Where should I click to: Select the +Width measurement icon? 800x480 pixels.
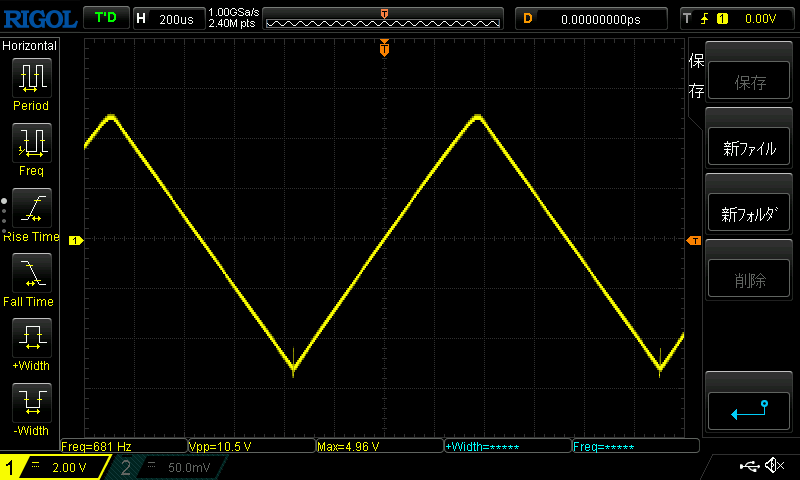click(32, 337)
